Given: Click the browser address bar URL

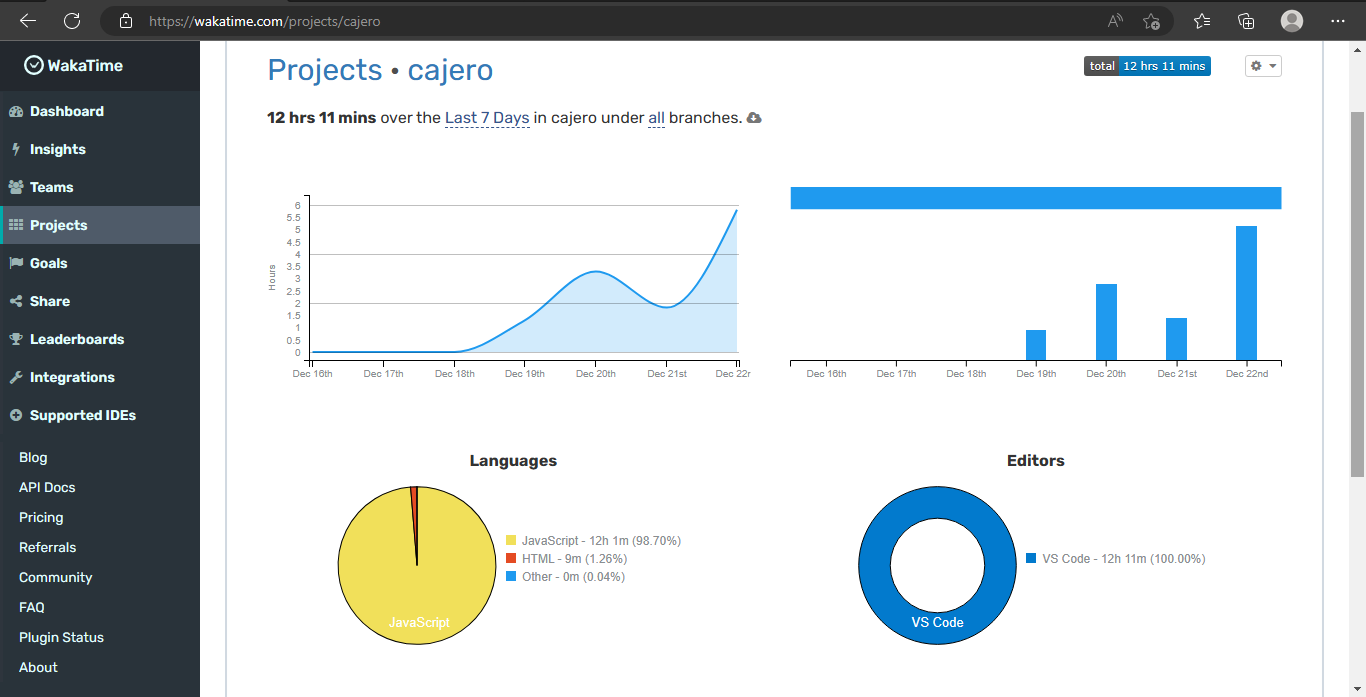Looking at the screenshot, I should [x=264, y=20].
